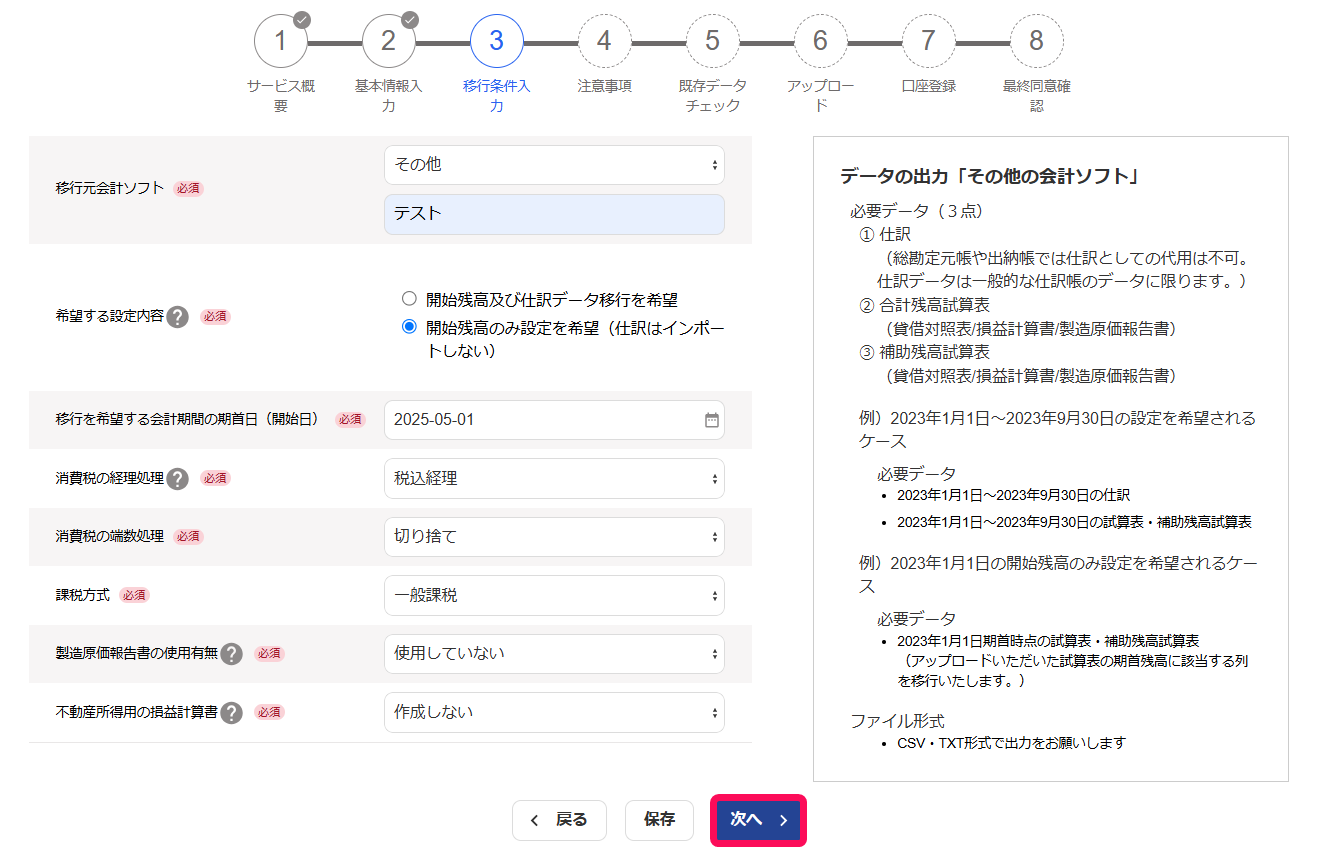Click the heading データの出力「その他の会計ソフト」

click(x=990, y=177)
